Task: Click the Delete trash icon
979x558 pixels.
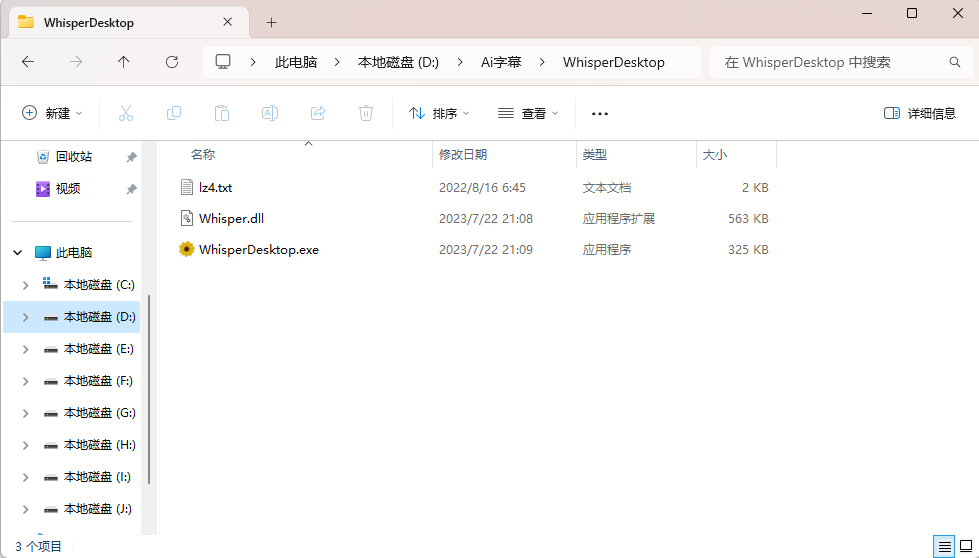Action: point(366,113)
